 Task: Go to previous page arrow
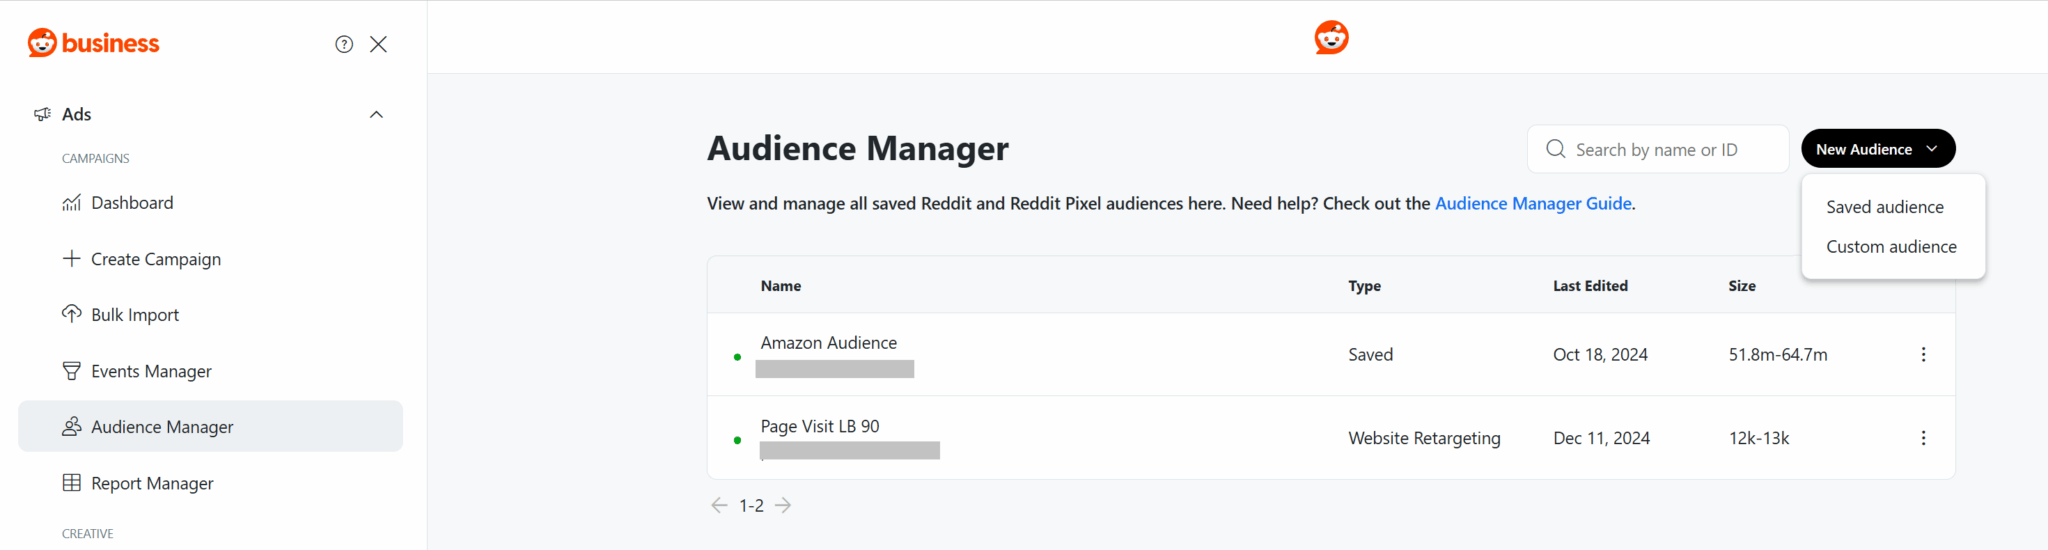click(719, 505)
